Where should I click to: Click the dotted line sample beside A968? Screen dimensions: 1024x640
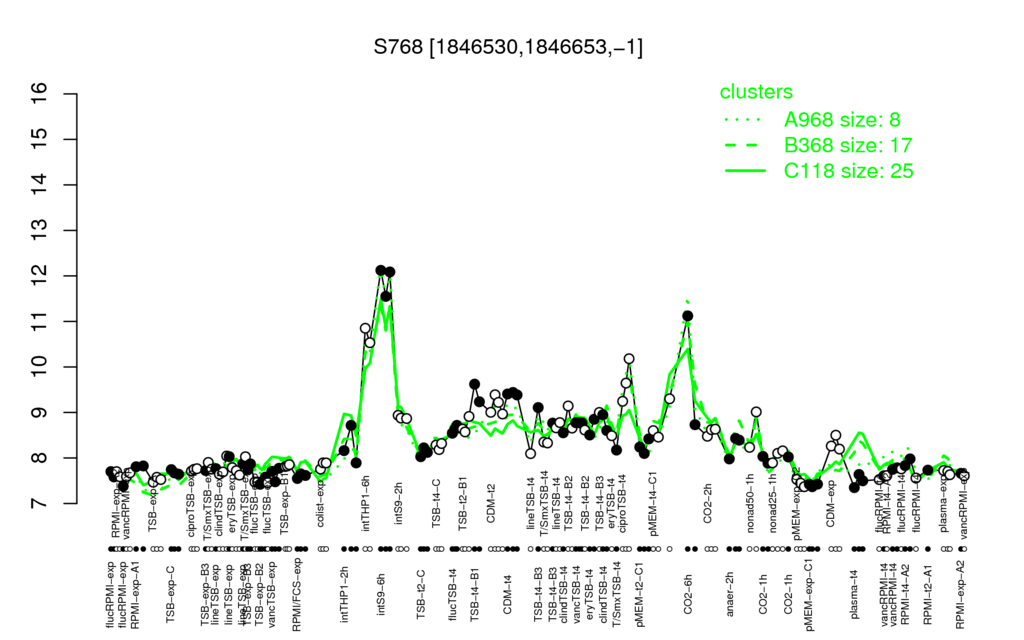point(745,120)
